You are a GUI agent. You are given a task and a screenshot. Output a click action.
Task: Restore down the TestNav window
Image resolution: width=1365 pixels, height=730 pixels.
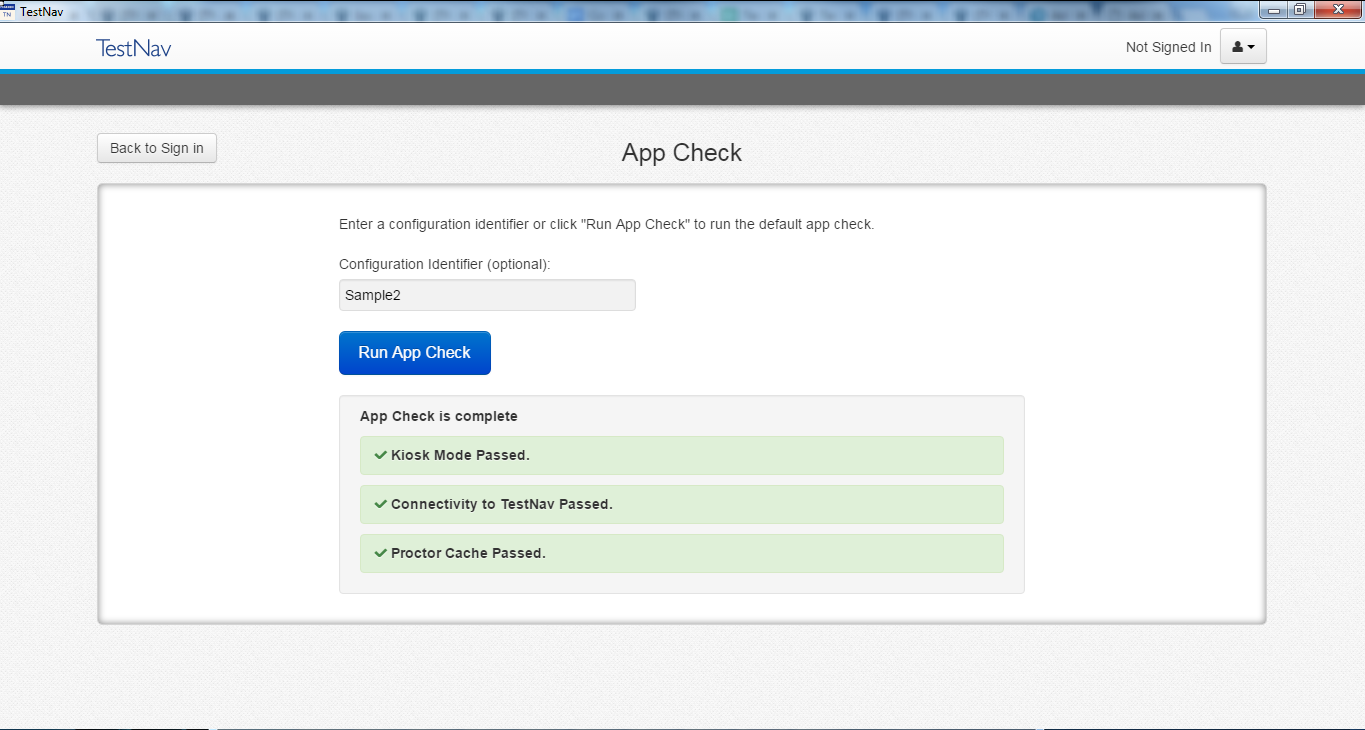1299,9
